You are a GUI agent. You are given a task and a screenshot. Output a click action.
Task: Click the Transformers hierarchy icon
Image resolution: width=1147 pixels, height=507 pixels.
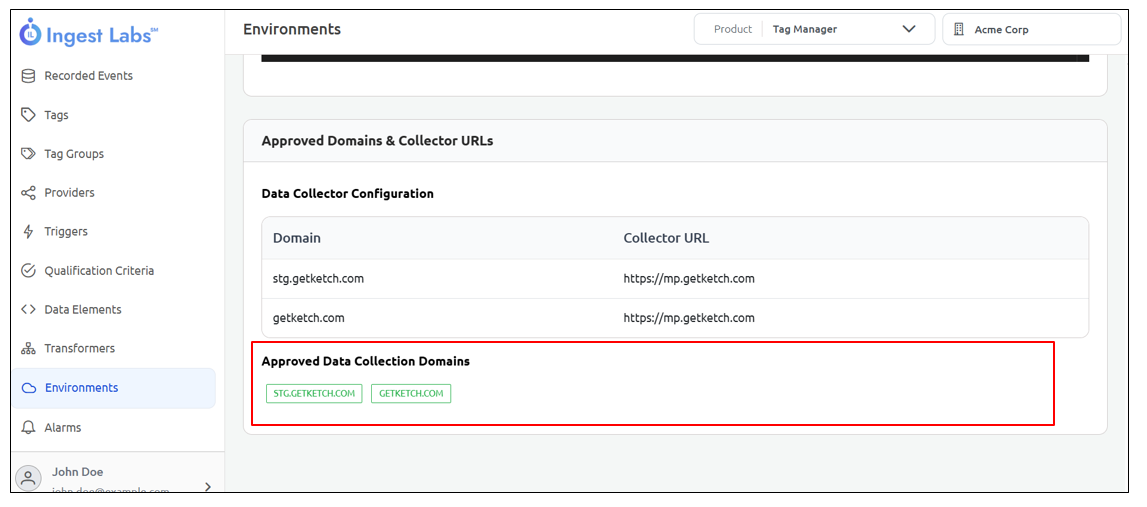tap(28, 349)
